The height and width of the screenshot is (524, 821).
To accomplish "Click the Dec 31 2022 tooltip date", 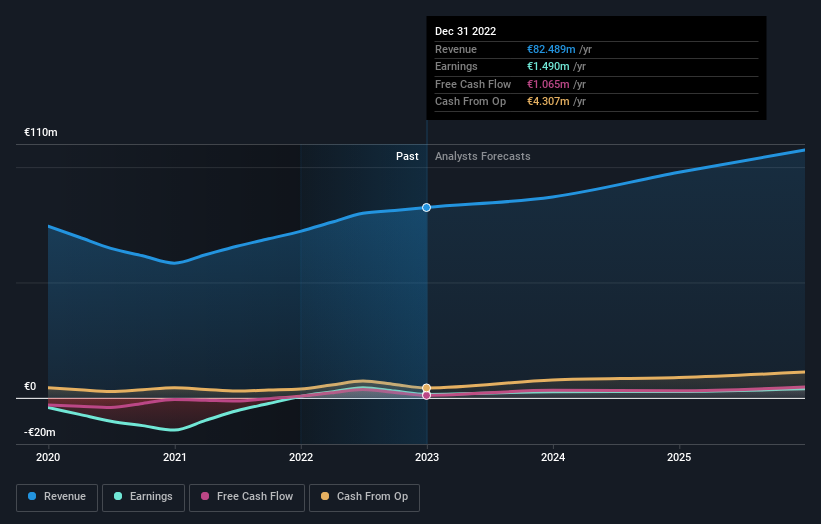I will point(465,31).
